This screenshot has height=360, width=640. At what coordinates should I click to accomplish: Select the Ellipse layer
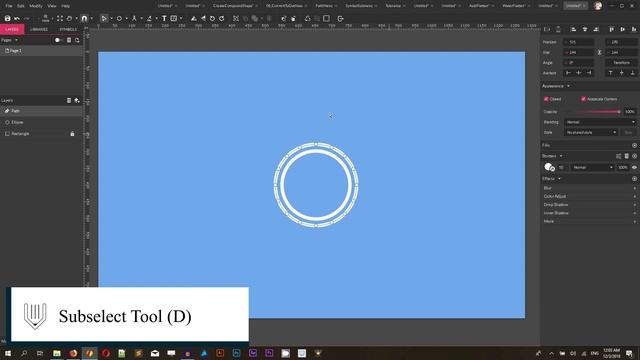tap(41, 122)
